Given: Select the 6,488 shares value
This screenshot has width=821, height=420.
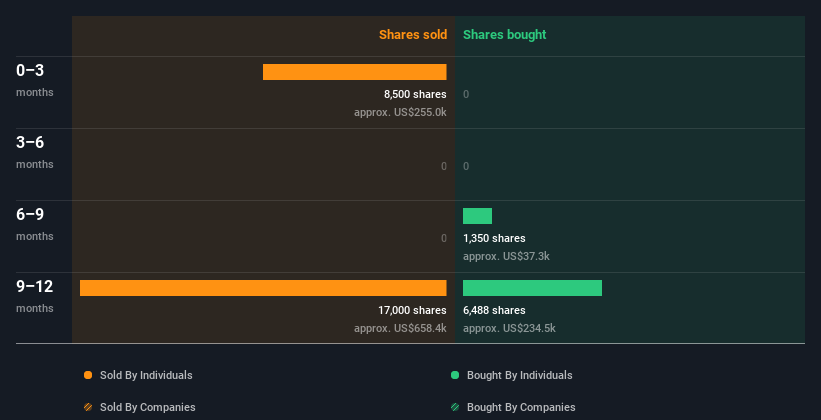Looking at the screenshot, I should 494,310.
